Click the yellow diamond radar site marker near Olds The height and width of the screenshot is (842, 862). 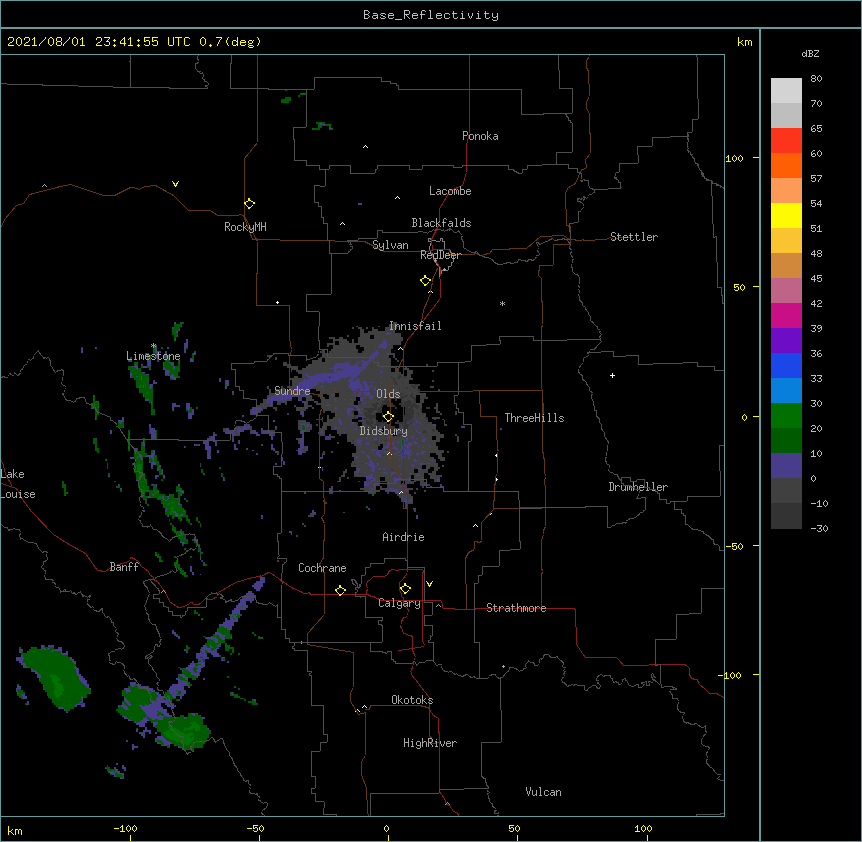click(x=388, y=417)
